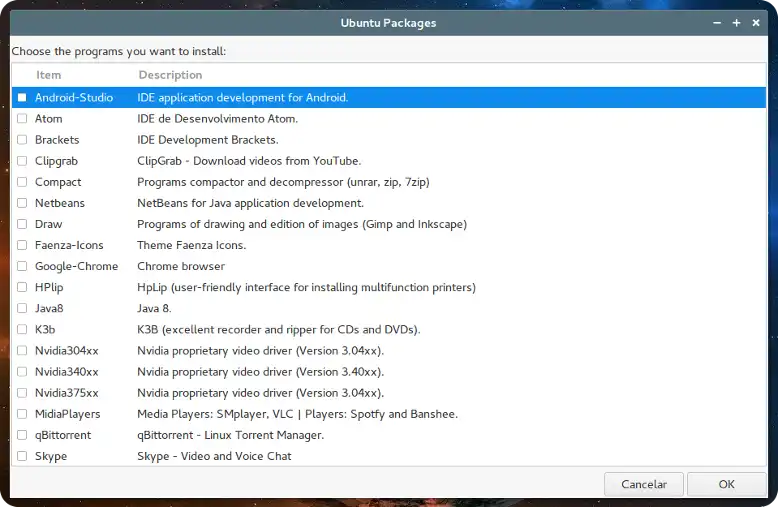Close the Ubuntu Packages window
This screenshot has width=778, height=507.
coord(756,23)
